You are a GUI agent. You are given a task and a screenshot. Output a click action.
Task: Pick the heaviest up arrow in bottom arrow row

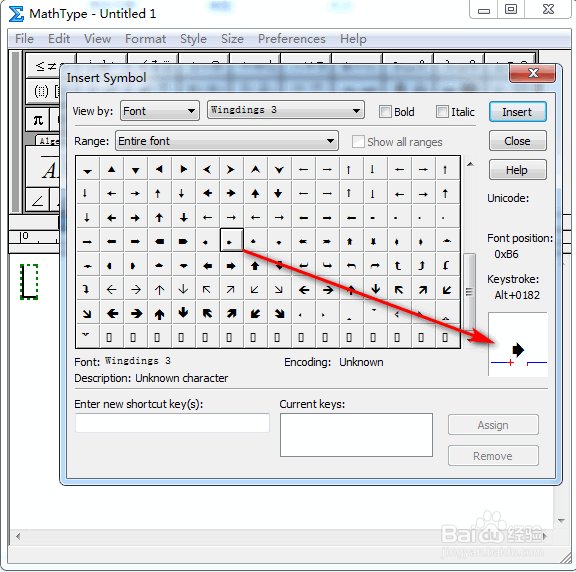point(159,314)
